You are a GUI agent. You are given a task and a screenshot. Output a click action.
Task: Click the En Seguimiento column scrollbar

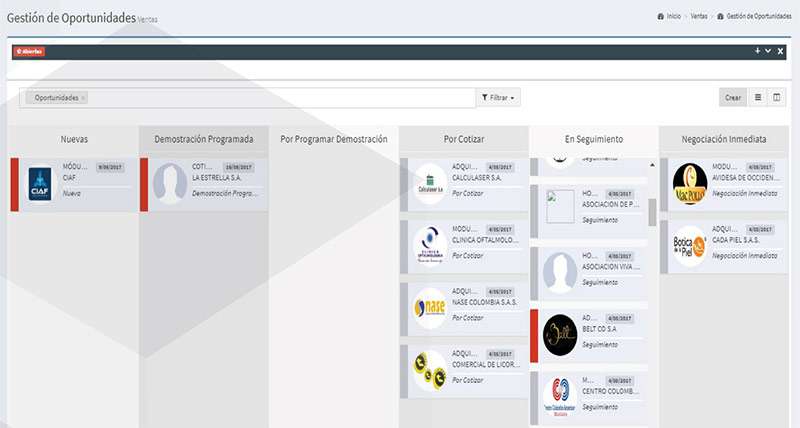[653, 212]
